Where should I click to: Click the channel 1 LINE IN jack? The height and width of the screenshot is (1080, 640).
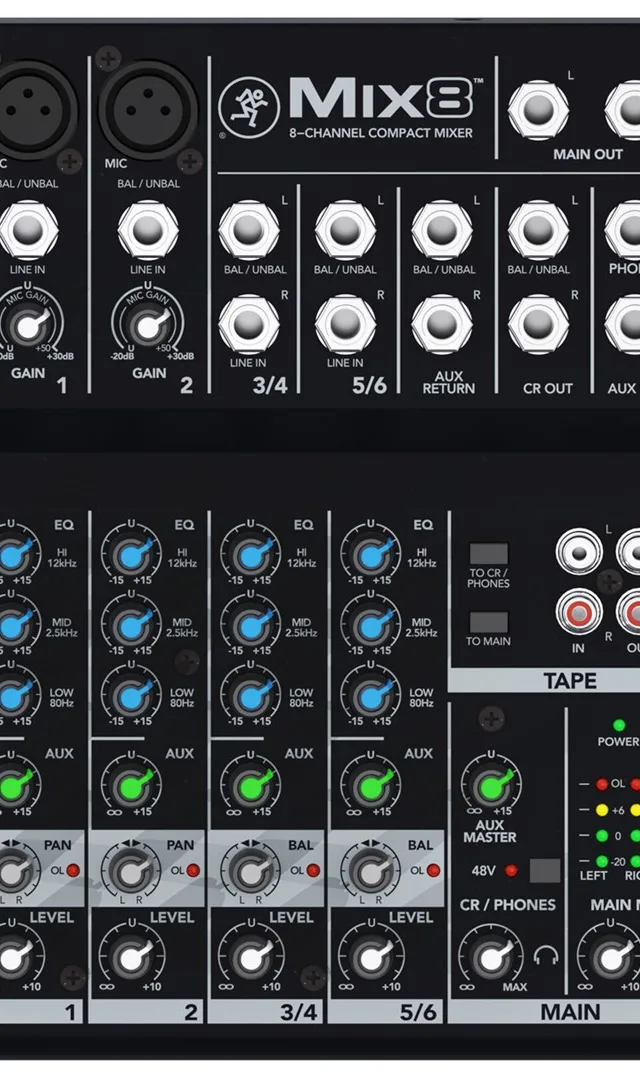28,229
